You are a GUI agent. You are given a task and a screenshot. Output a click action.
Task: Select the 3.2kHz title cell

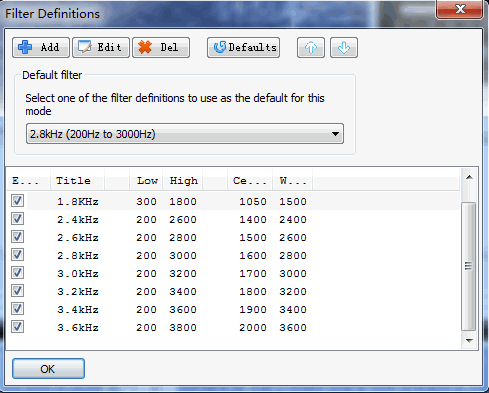coord(78,292)
